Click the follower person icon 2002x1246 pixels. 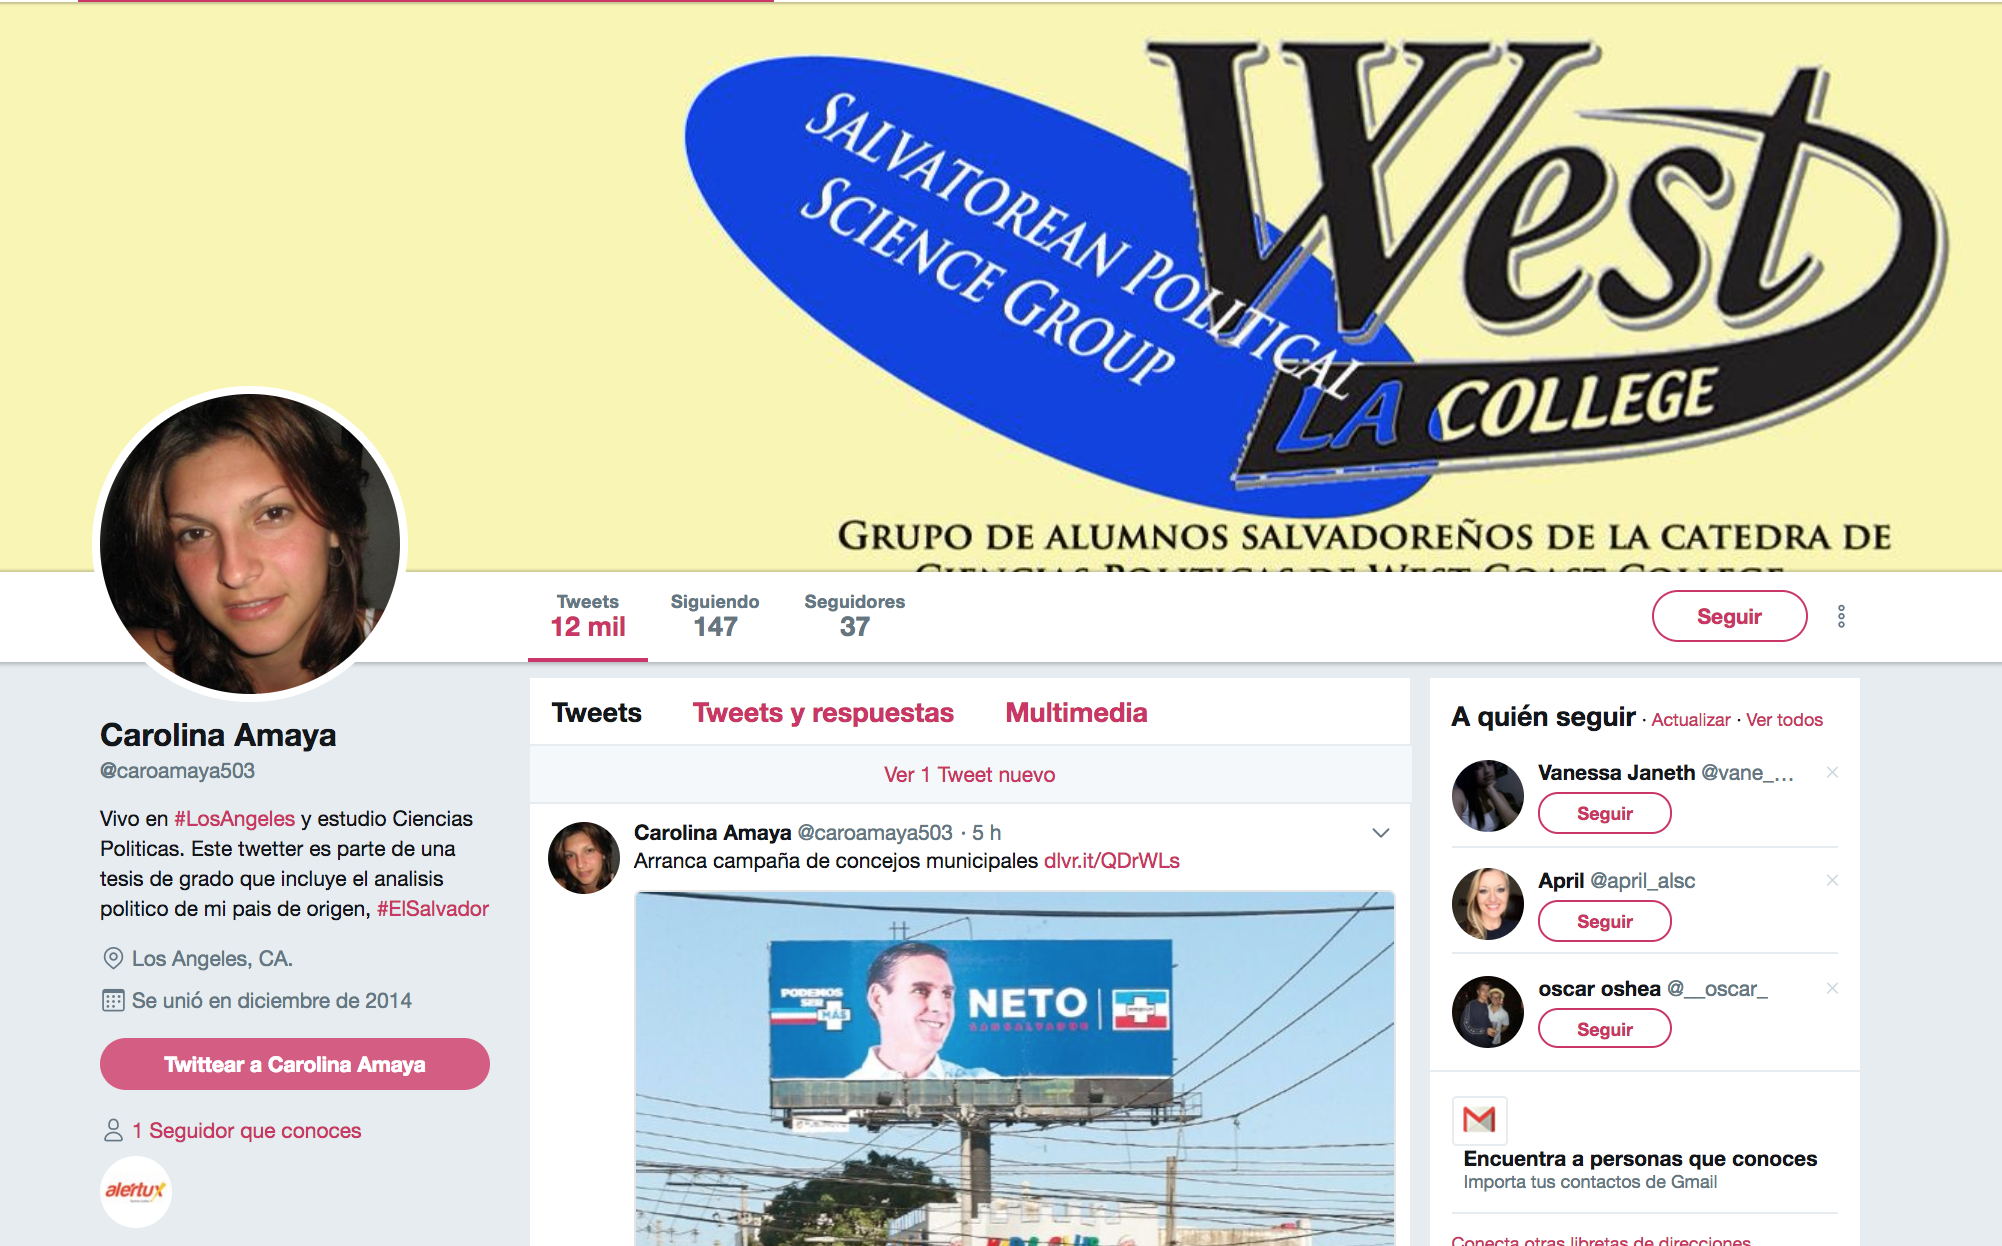(113, 1130)
